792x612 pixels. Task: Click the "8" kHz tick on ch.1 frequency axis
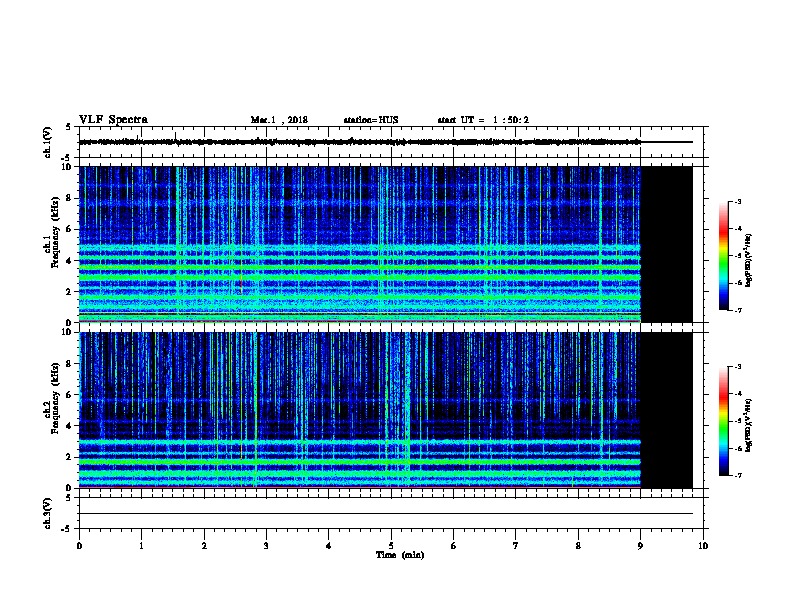pyautogui.click(x=69, y=198)
